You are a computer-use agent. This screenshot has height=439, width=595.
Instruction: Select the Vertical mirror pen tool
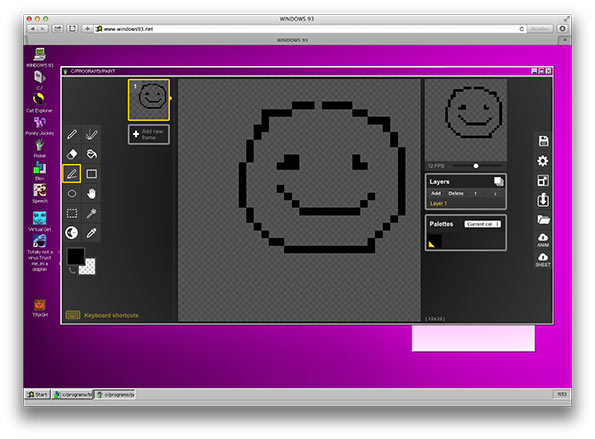tap(91, 134)
